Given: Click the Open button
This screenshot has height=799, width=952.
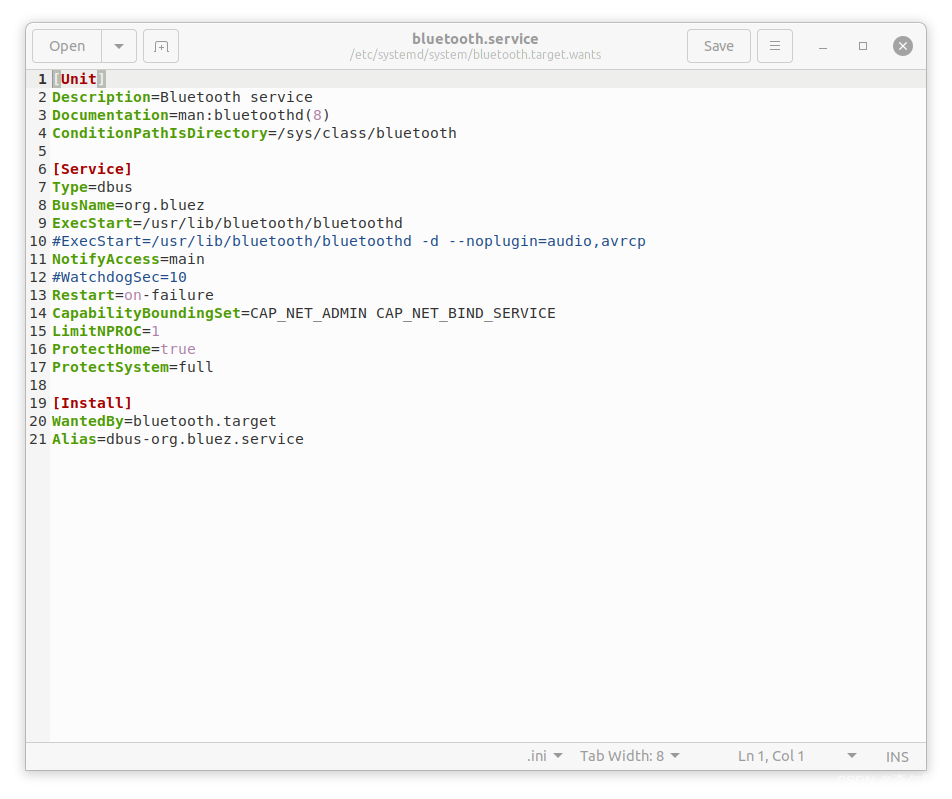Looking at the screenshot, I should tap(67, 46).
